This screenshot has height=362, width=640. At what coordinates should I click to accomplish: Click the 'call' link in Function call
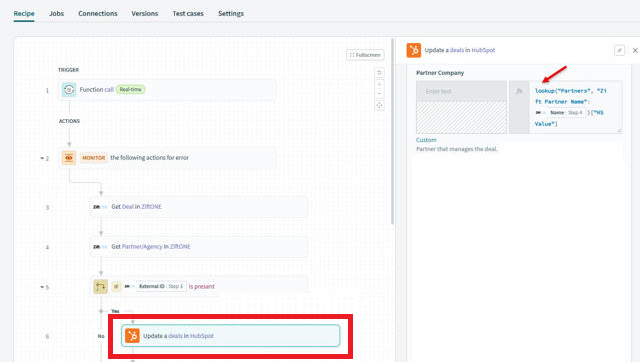click(x=109, y=89)
